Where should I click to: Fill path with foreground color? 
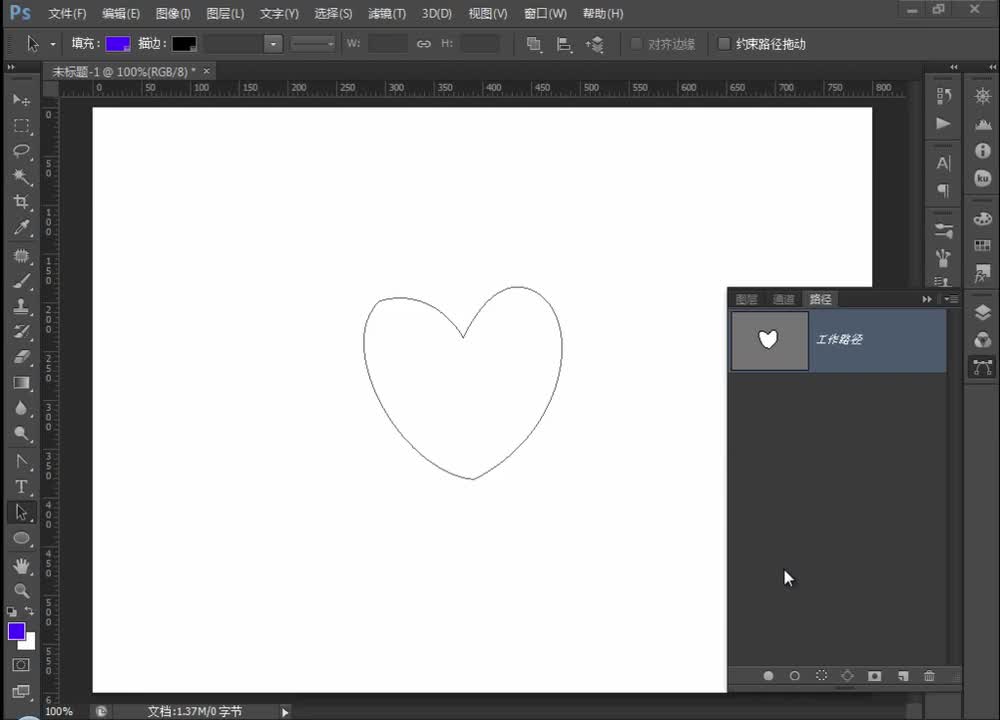tap(768, 675)
